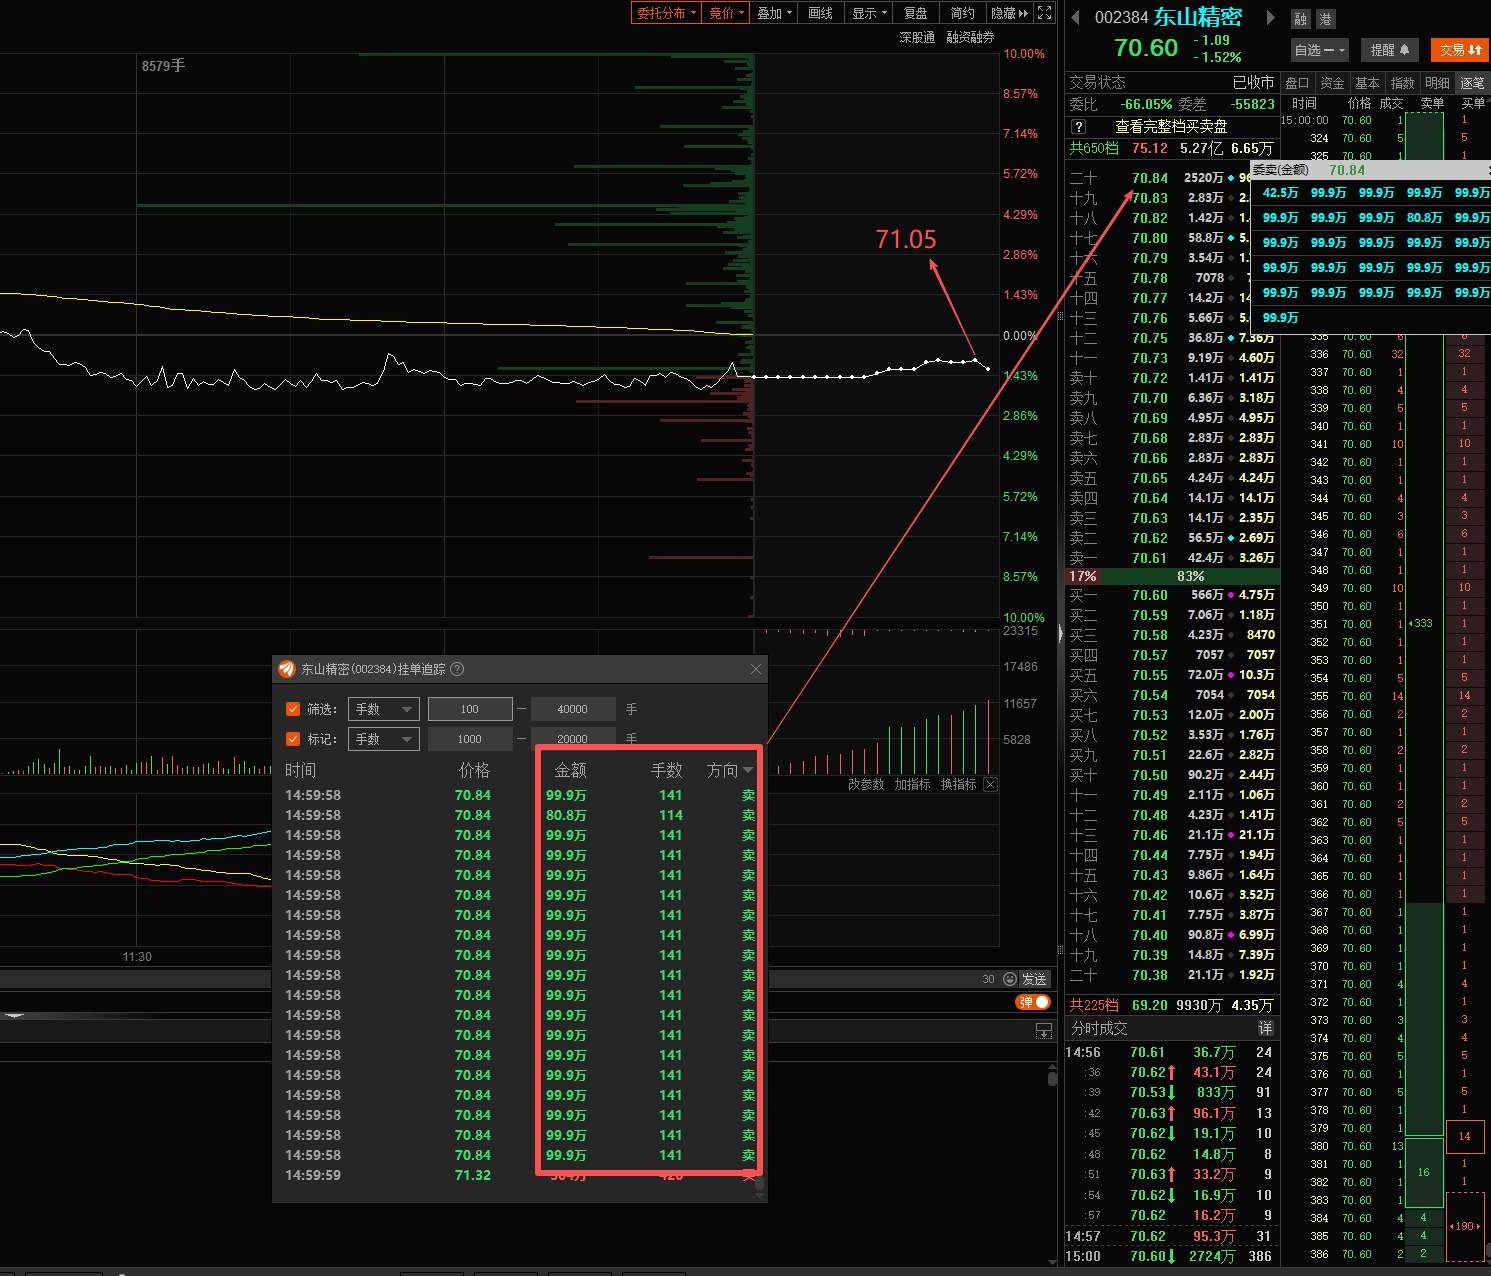Image resolution: width=1491 pixels, height=1276 pixels.
Task: Switch to the 指数 tab
Action: pyautogui.click(x=1403, y=83)
